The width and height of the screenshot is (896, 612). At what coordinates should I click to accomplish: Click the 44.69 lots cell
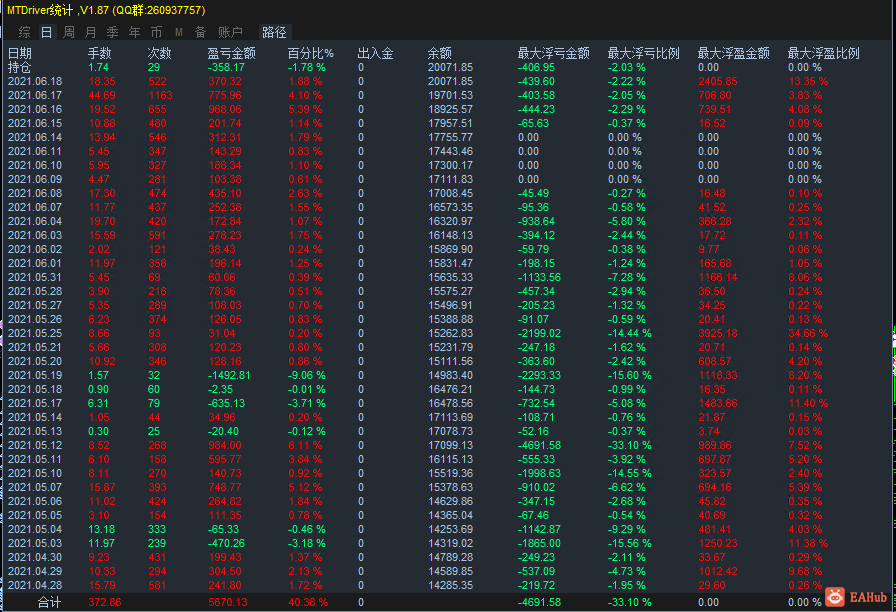(102, 95)
